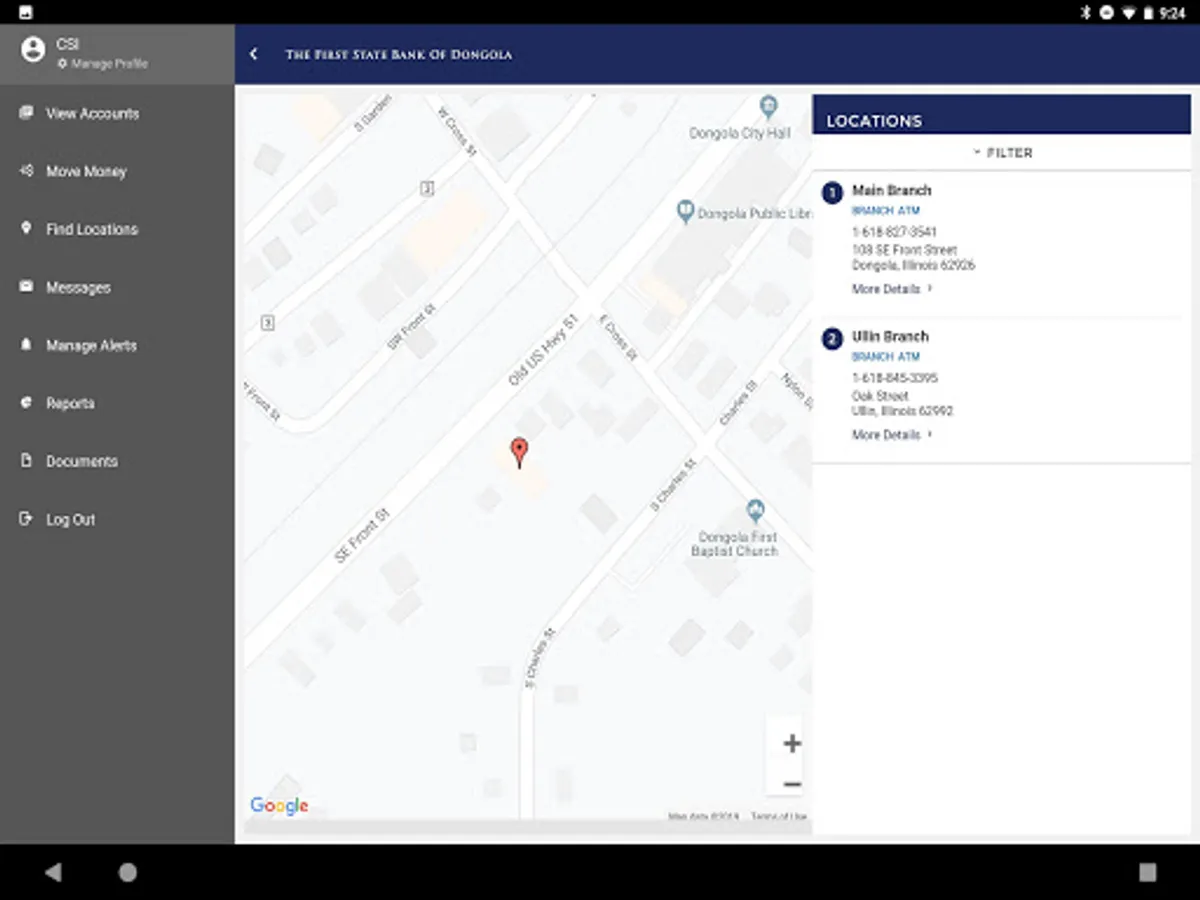
Task: Select the Move Money icon
Action: click(x=27, y=171)
